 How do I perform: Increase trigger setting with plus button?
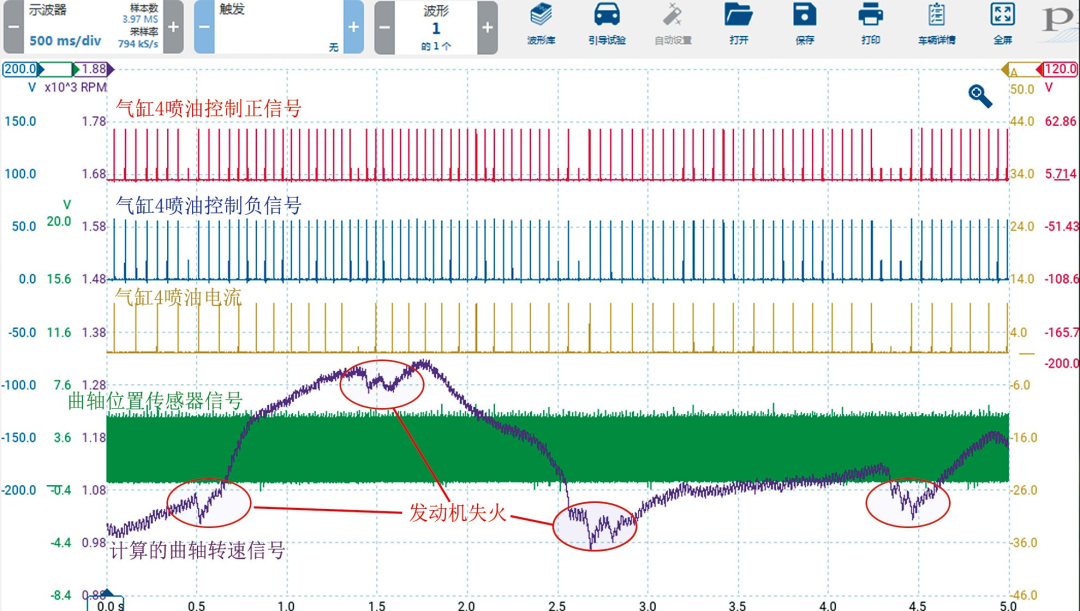point(353,27)
